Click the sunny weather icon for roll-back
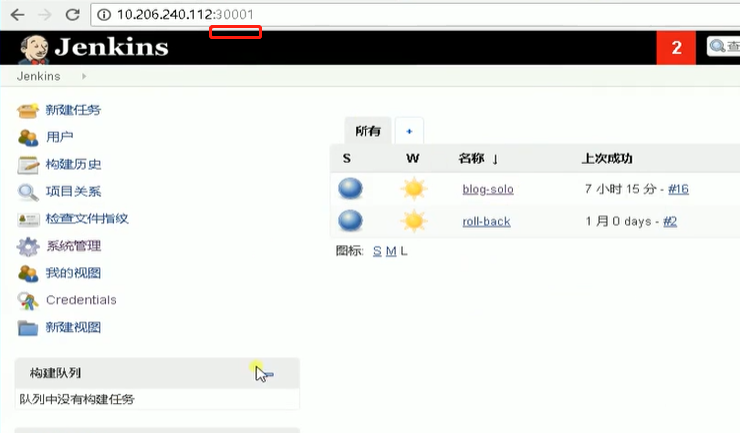This screenshot has width=740, height=433. (414, 221)
